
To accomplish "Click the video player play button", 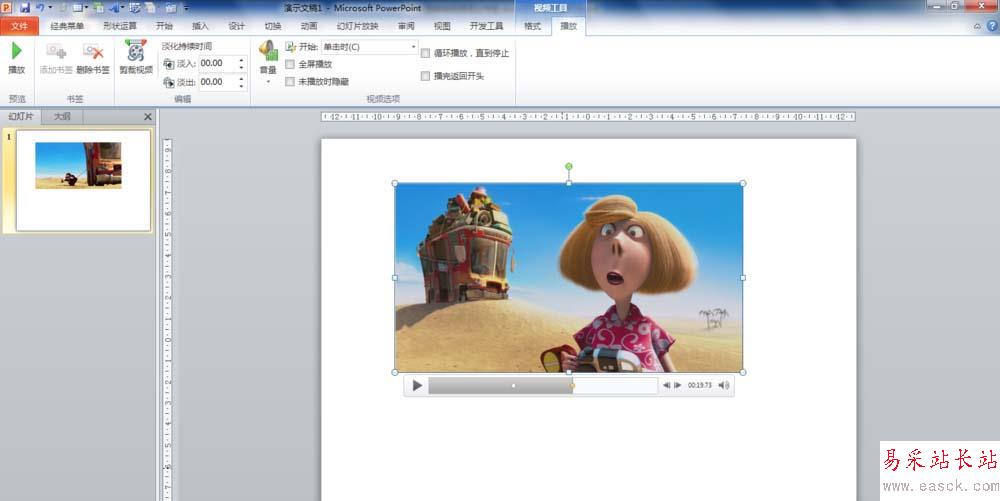I will pyautogui.click(x=417, y=385).
